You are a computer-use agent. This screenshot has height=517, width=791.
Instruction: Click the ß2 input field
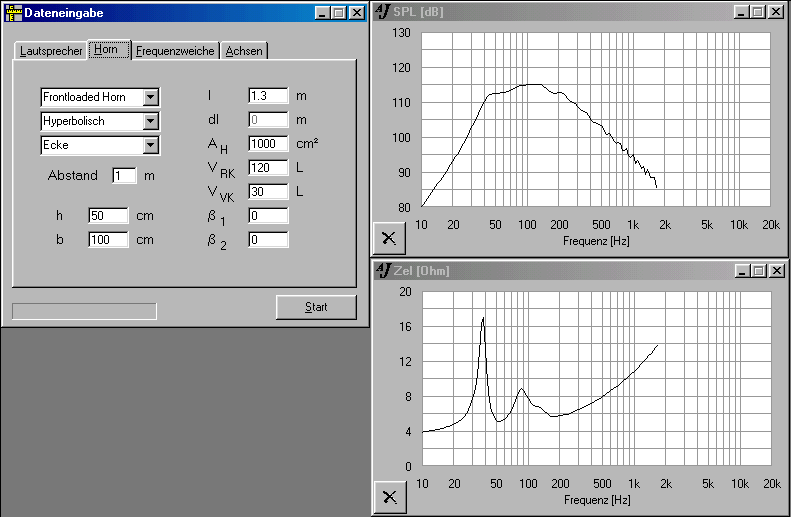268,240
